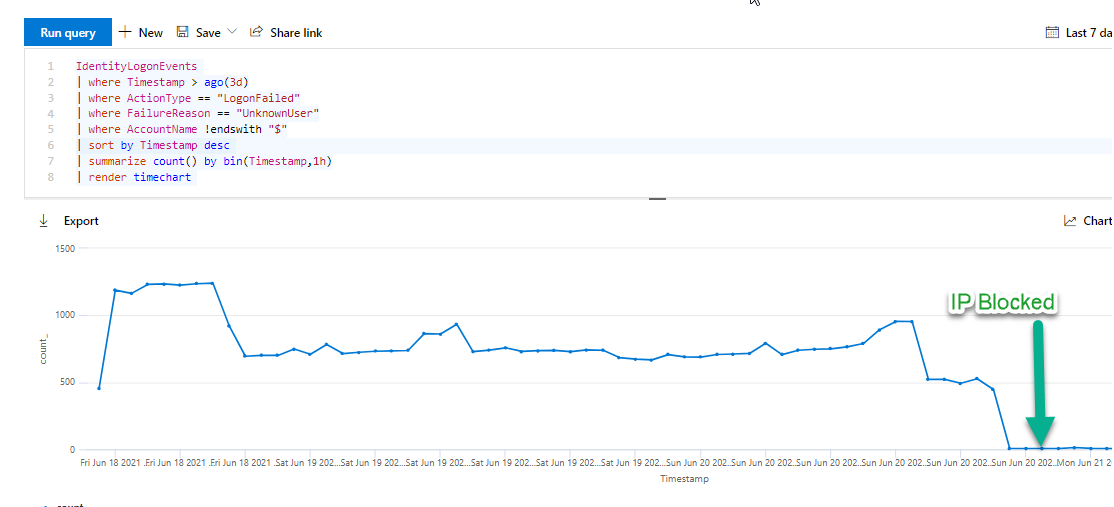Screen dimensions: 1114x507
Task: Click the "LogonFailed" string in line 3
Action: click(259, 98)
